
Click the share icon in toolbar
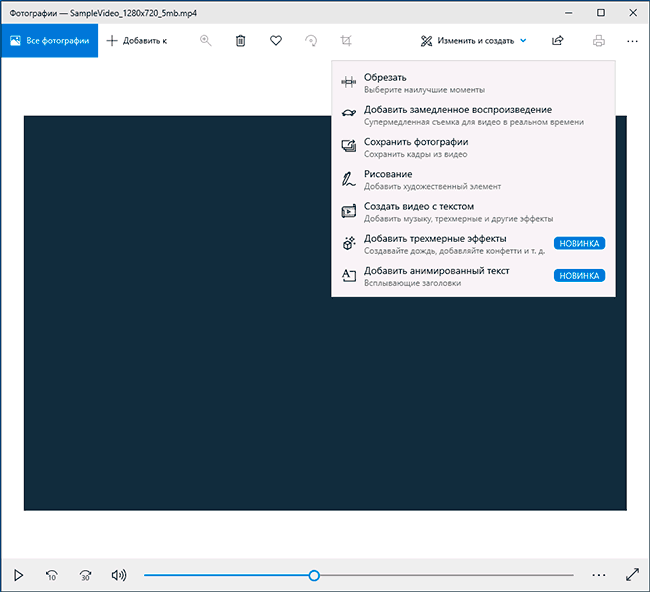point(558,41)
